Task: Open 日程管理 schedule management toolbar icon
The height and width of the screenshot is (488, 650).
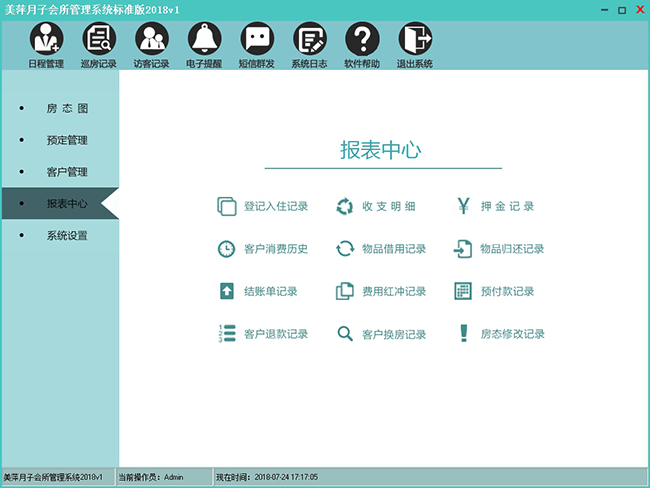Action: point(46,40)
